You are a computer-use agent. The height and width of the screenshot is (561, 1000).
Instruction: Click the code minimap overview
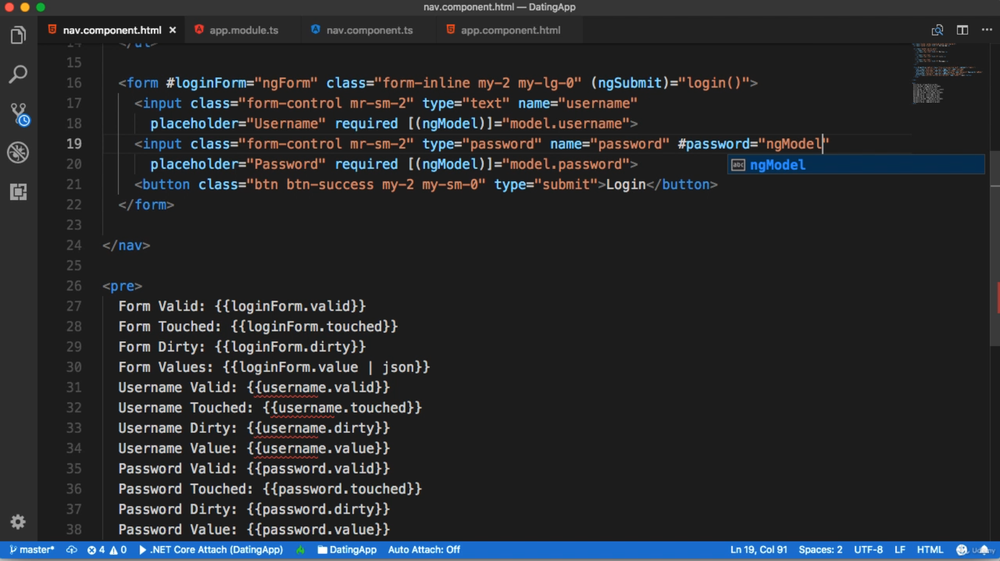(x=947, y=73)
